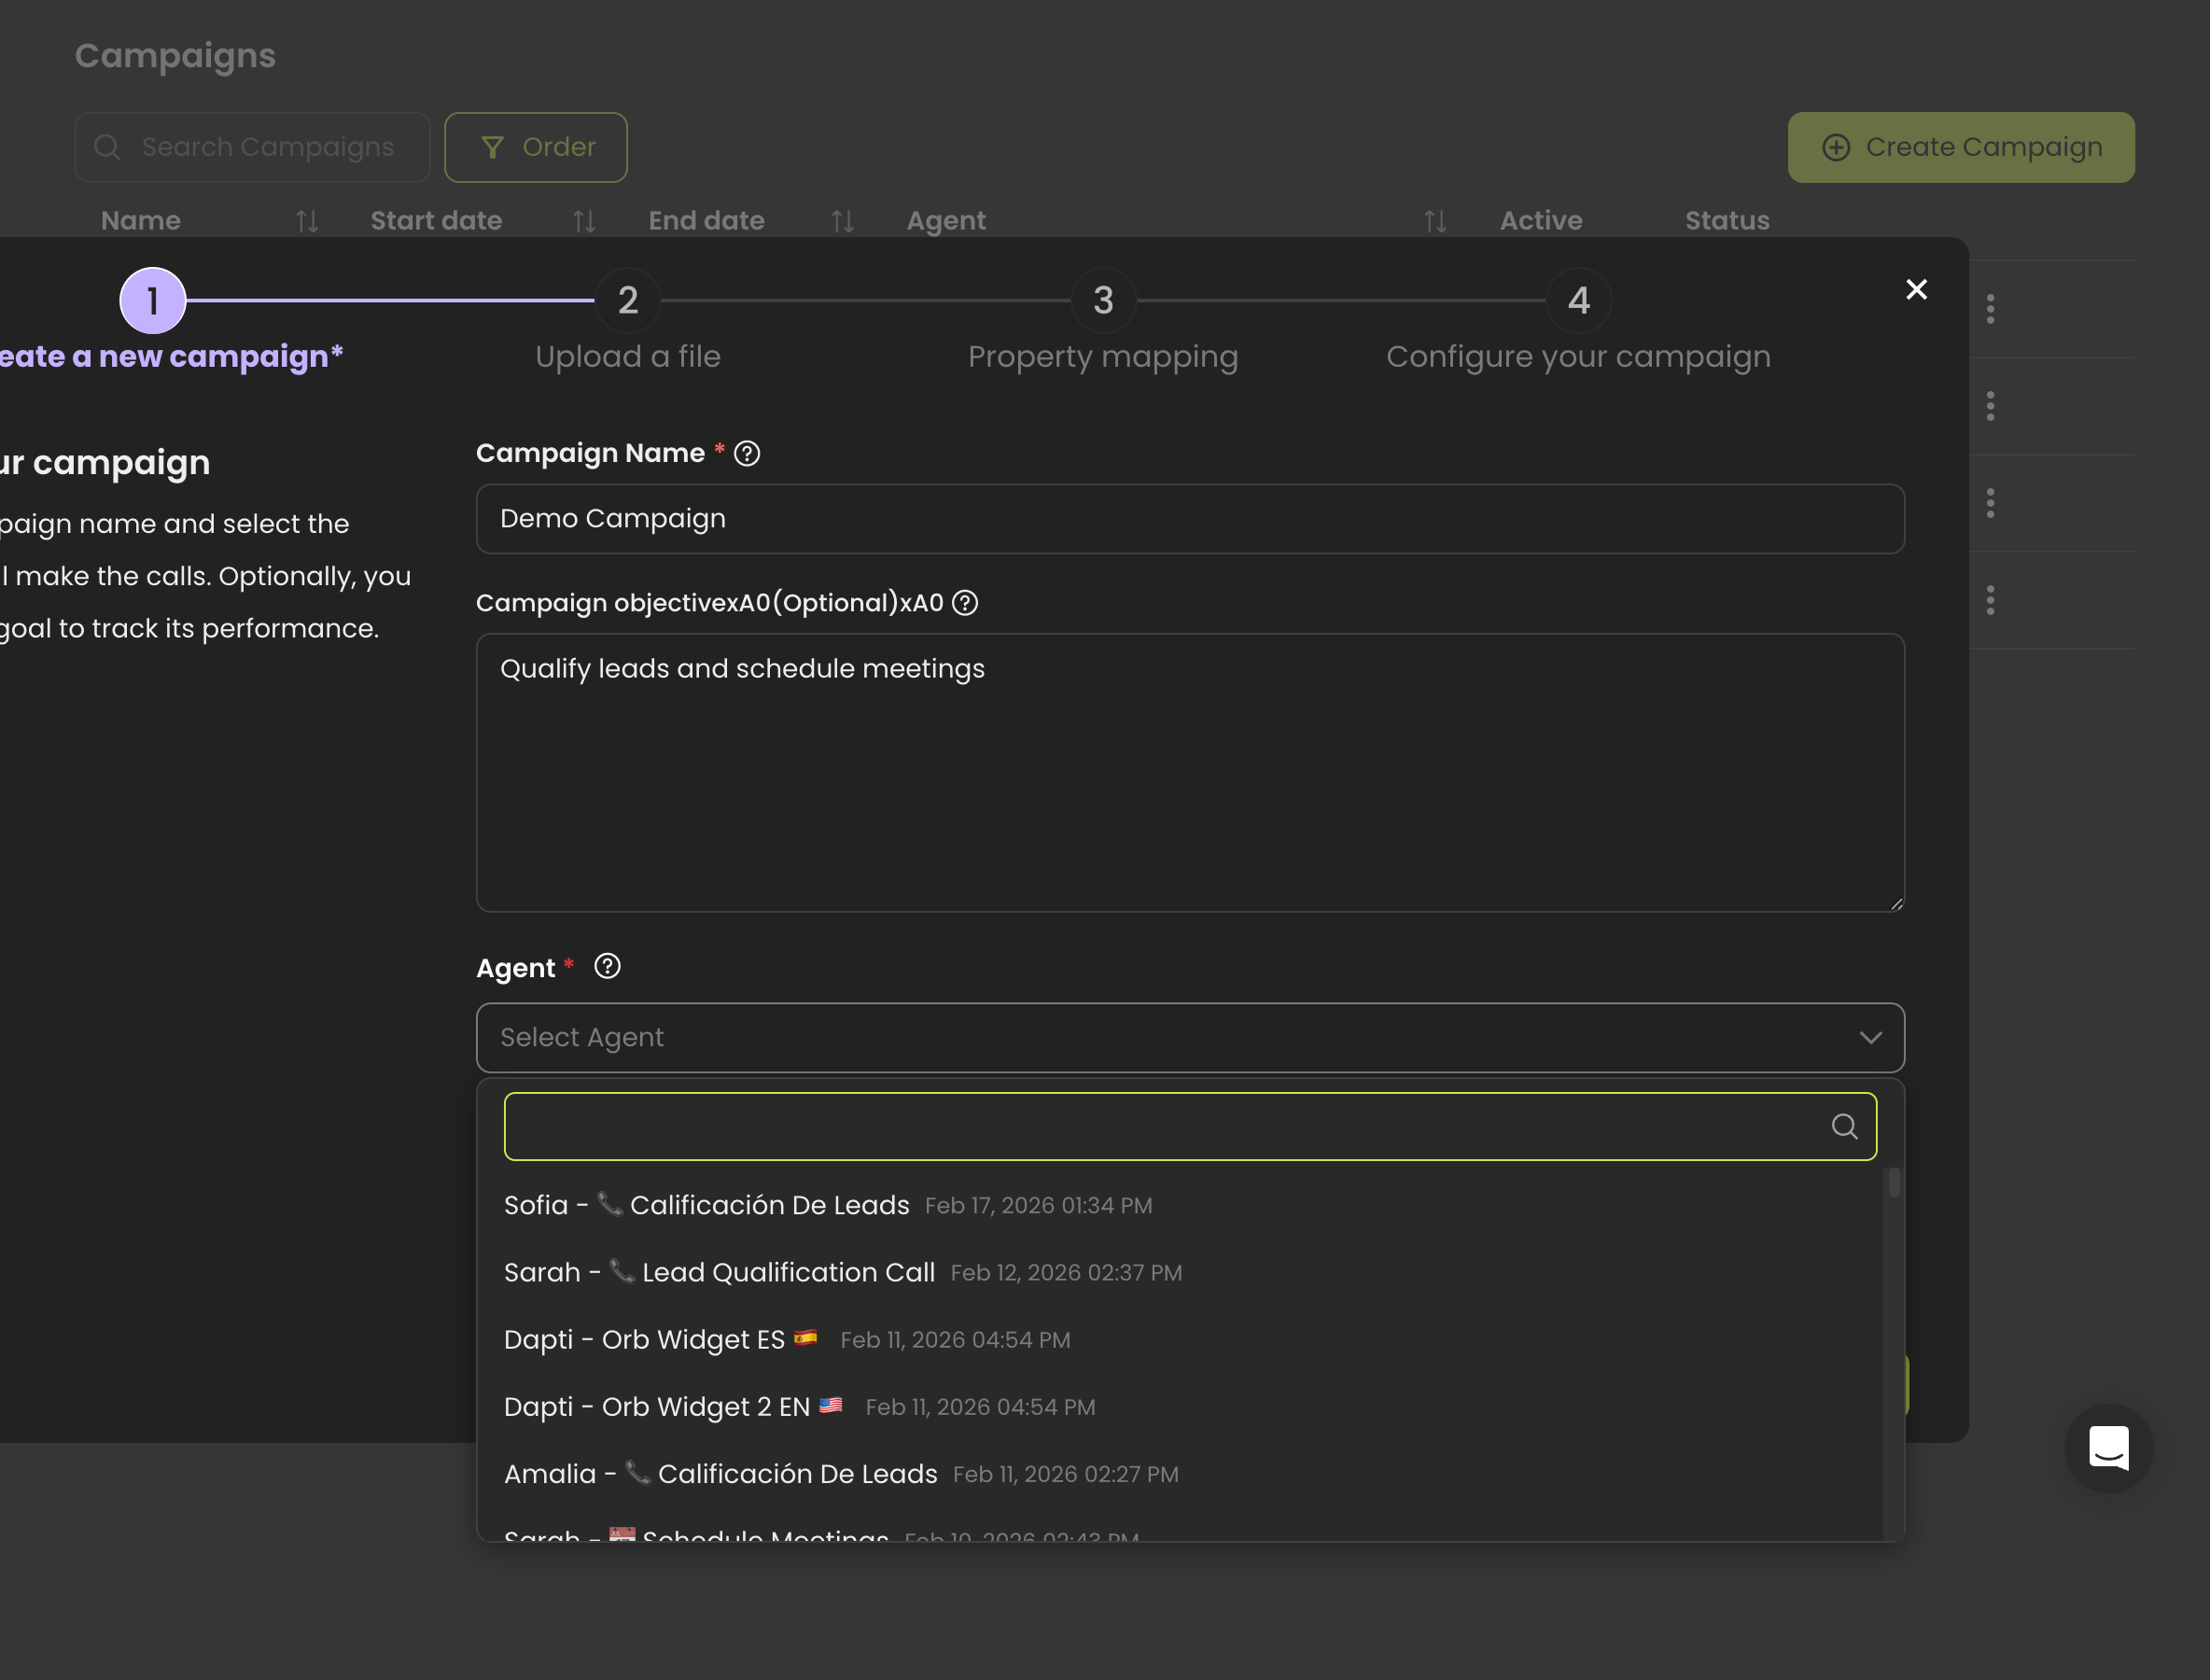Click the agent list scrollbar
Viewport: 2210px width, 1680px height.
pyautogui.click(x=1893, y=1185)
